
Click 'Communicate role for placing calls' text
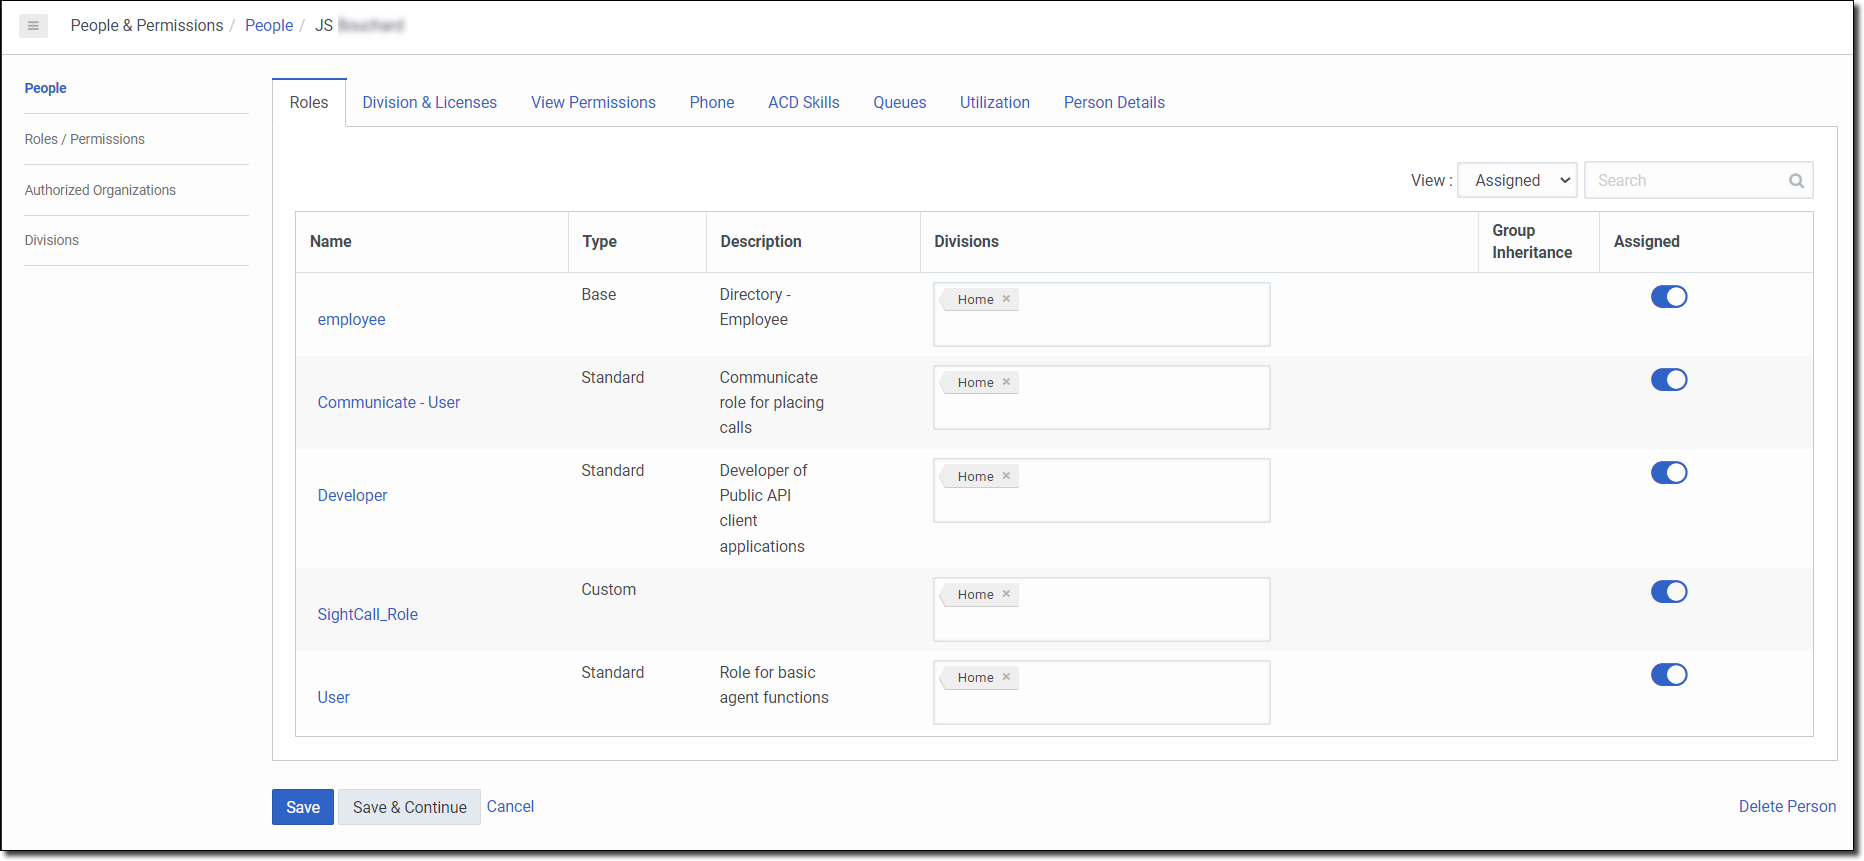[x=772, y=403]
